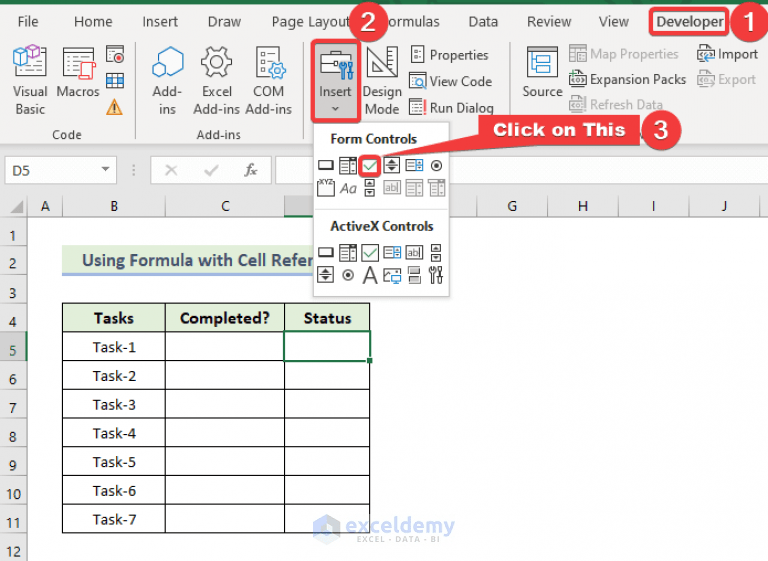Click the Insert Function fx button

tap(250, 170)
